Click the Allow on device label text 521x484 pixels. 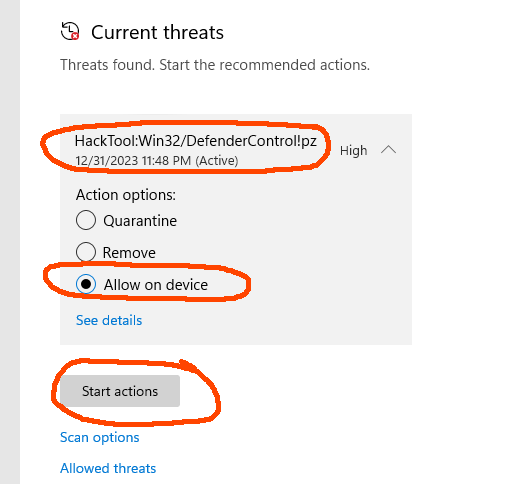[x=156, y=285]
